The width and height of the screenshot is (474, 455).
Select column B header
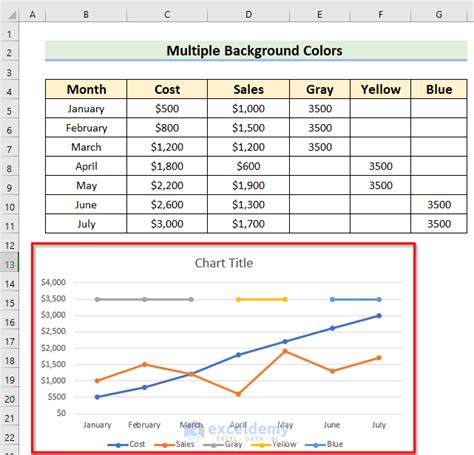pos(86,15)
